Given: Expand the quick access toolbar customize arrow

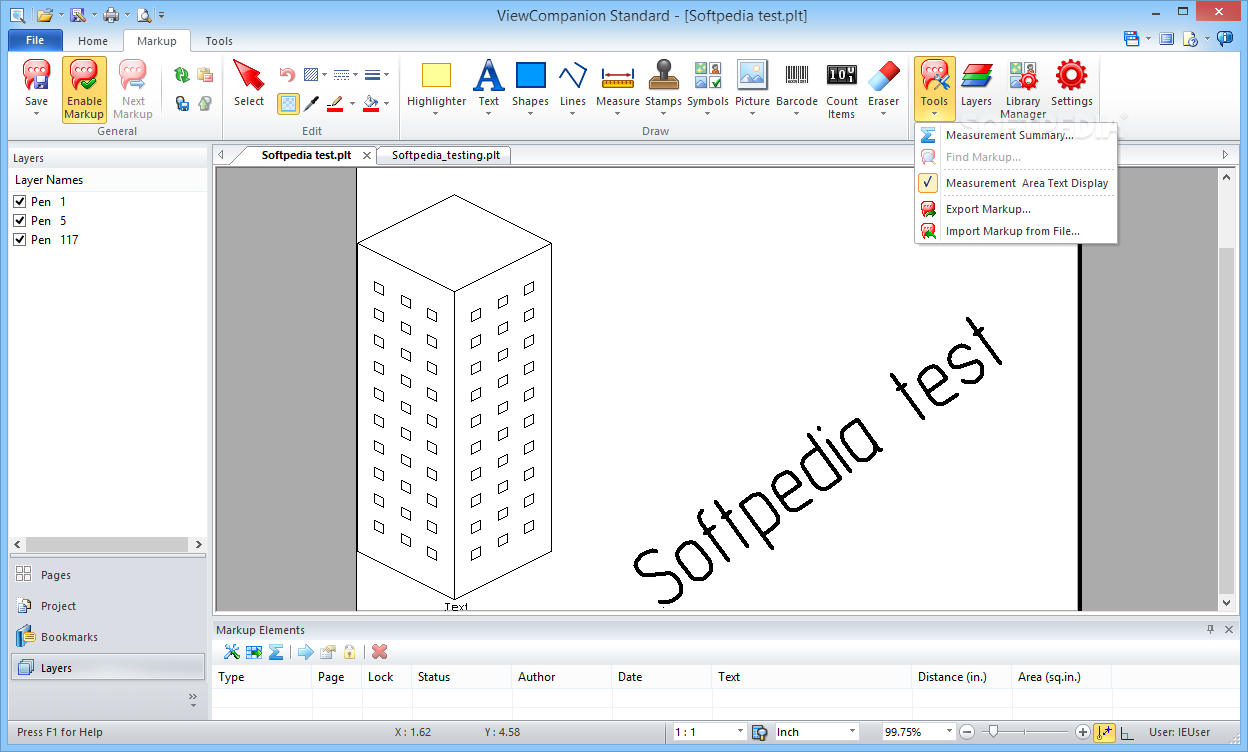Looking at the screenshot, I should [162, 15].
